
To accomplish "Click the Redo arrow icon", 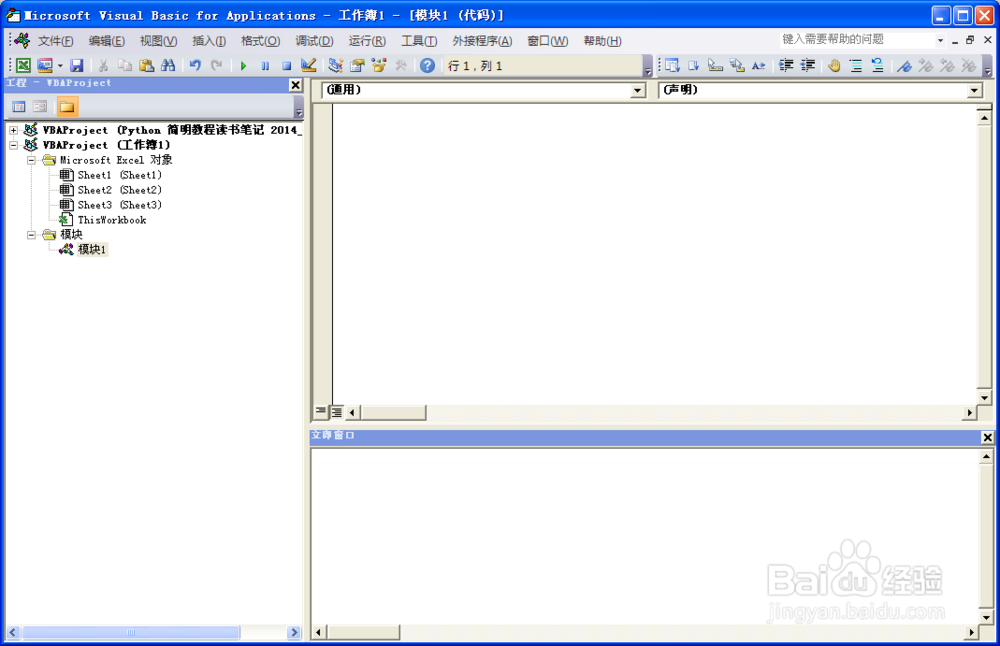I will 217,65.
